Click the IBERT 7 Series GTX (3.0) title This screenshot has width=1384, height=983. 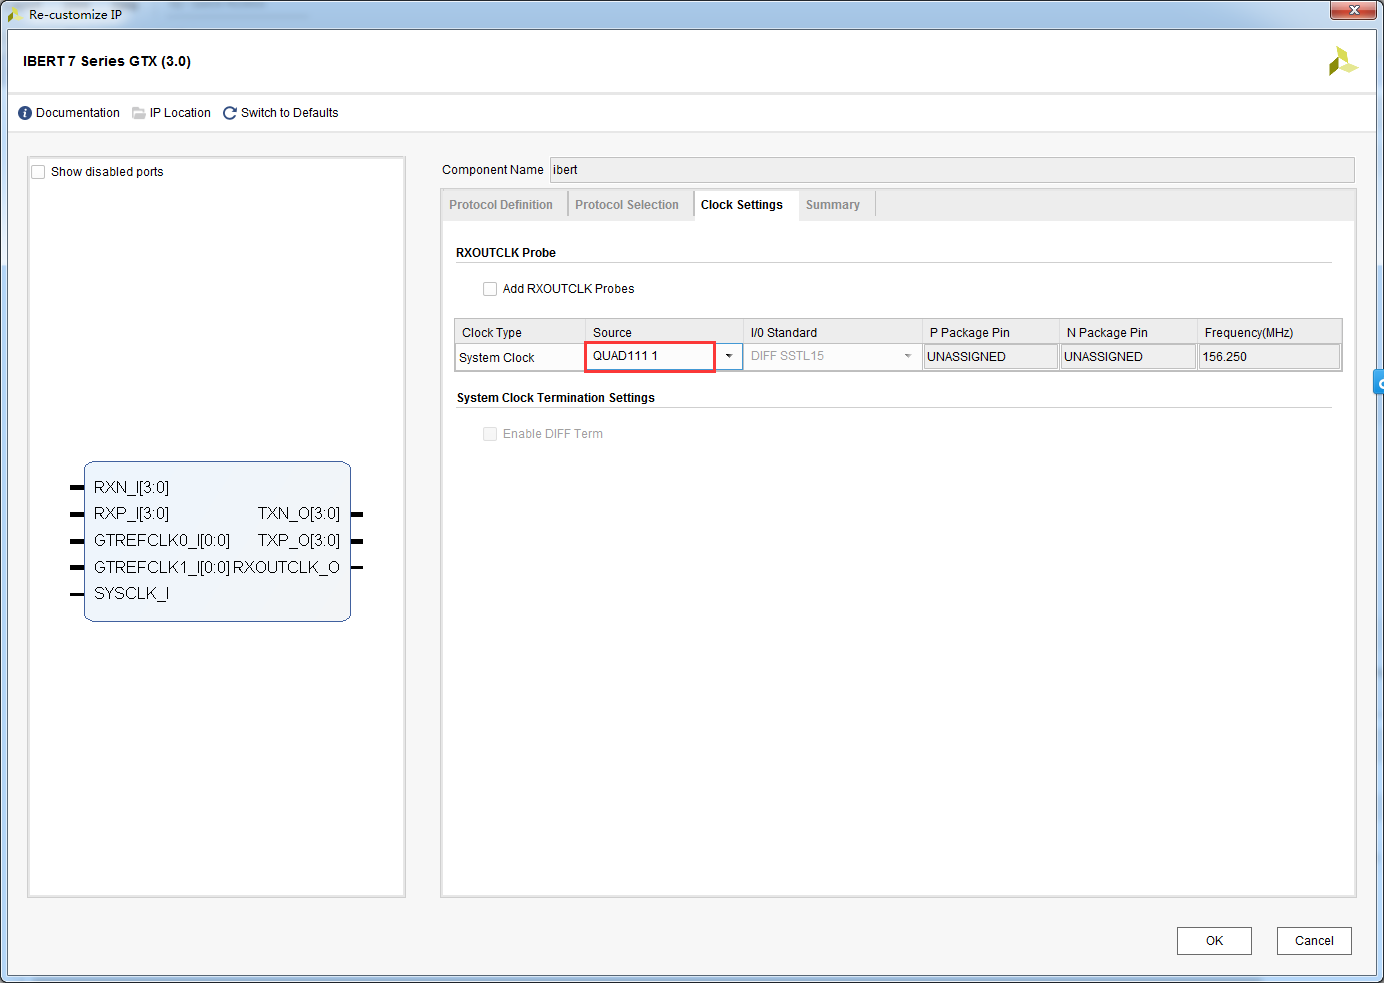point(107,61)
